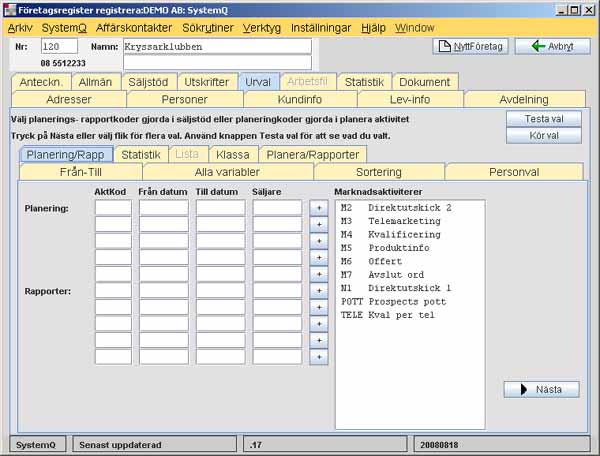Image resolution: width=600 pixels, height=456 pixels.
Task: Open the Lev-info tab
Action: click(410, 99)
